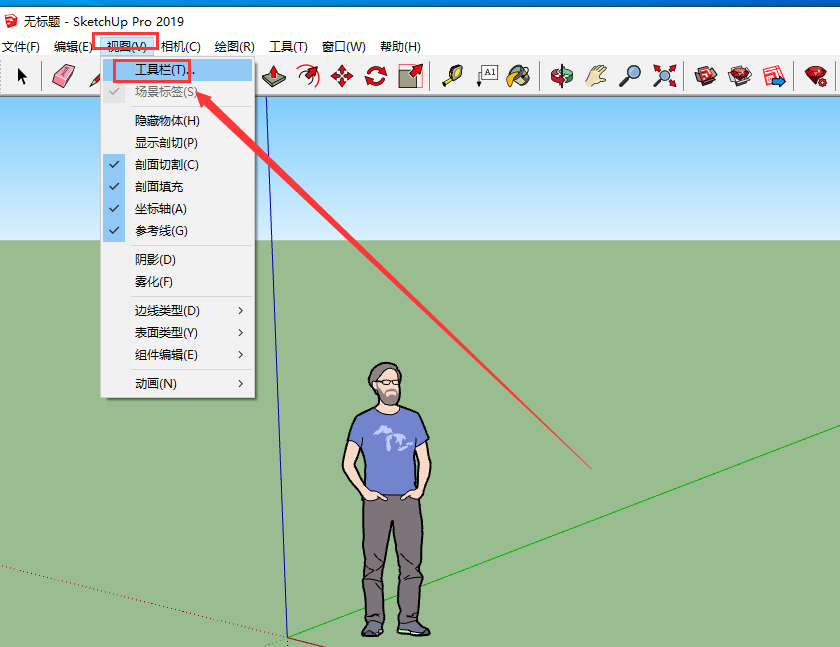This screenshot has width=840, height=647.
Task: Choose the Rotate tool
Action: pyautogui.click(x=376, y=76)
